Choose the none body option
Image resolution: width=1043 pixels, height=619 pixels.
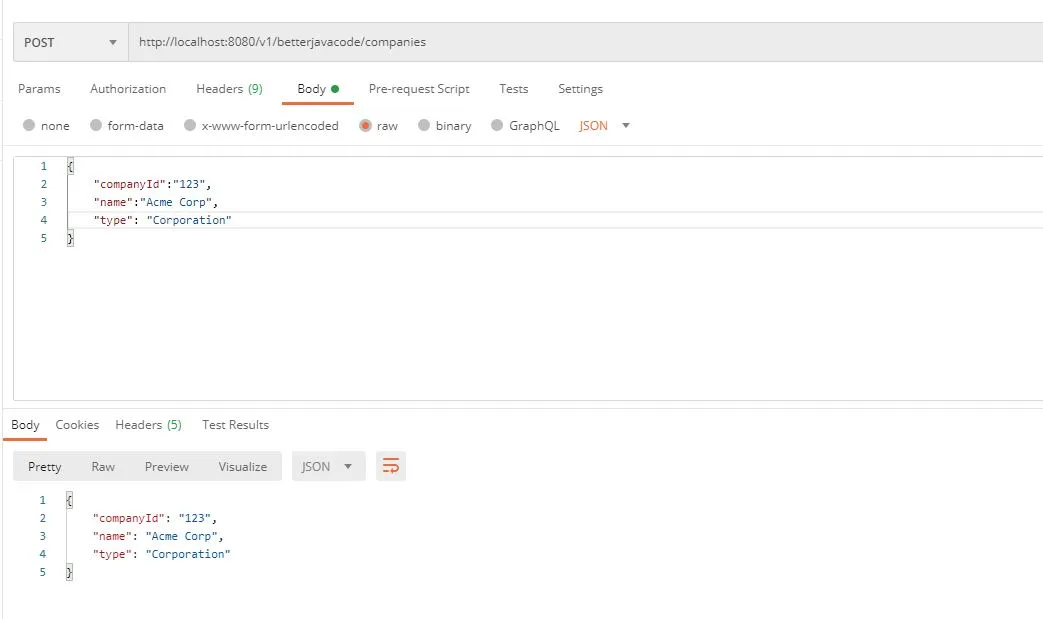(46, 125)
